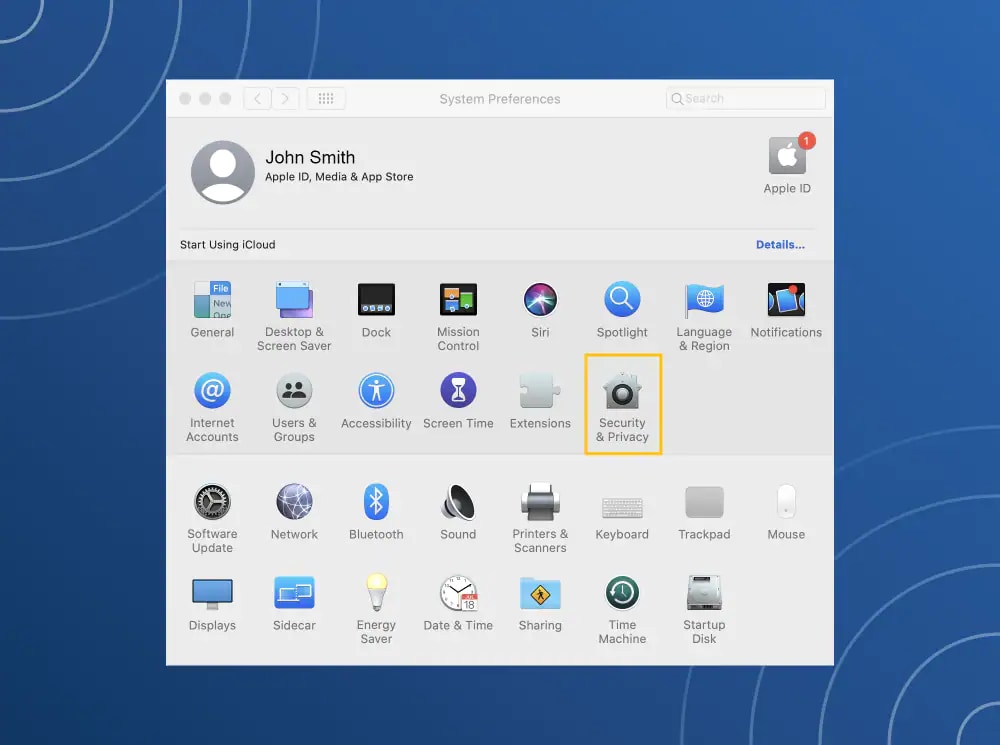Viewport: 1000px width, 745px height.
Task: Open Siri preferences
Action: coord(540,310)
